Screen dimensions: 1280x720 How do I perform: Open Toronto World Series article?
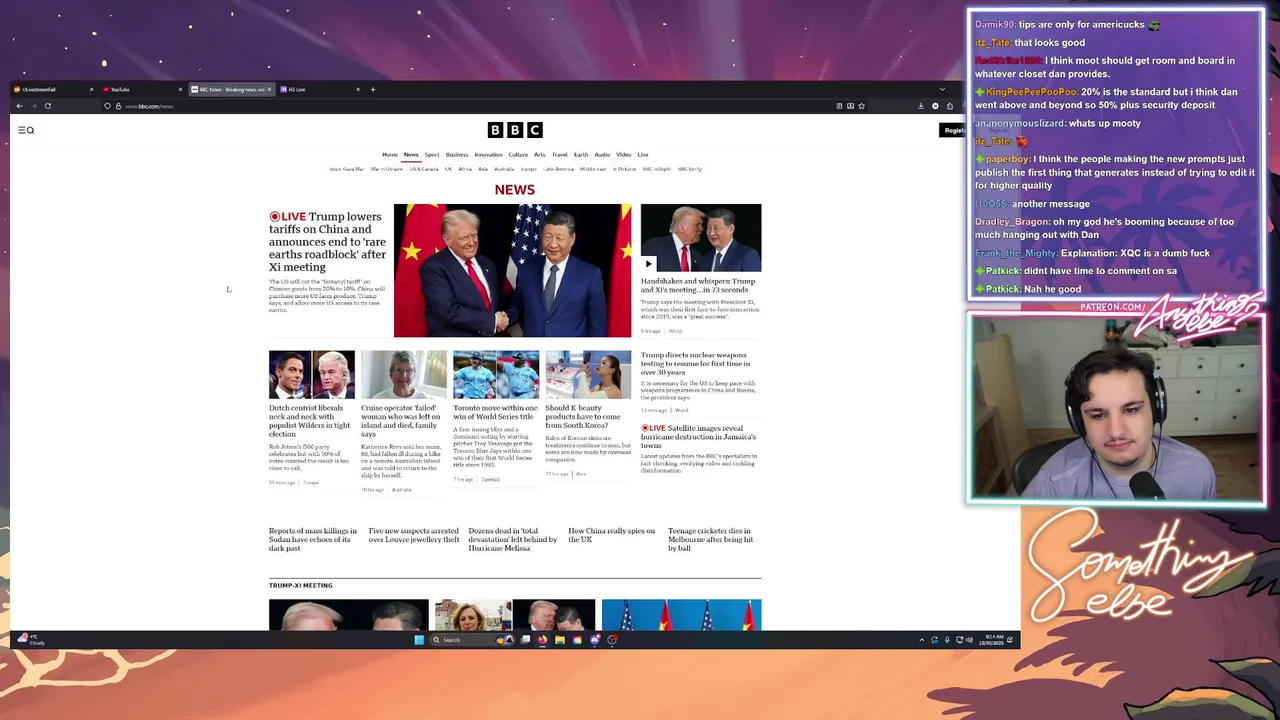click(495, 412)
